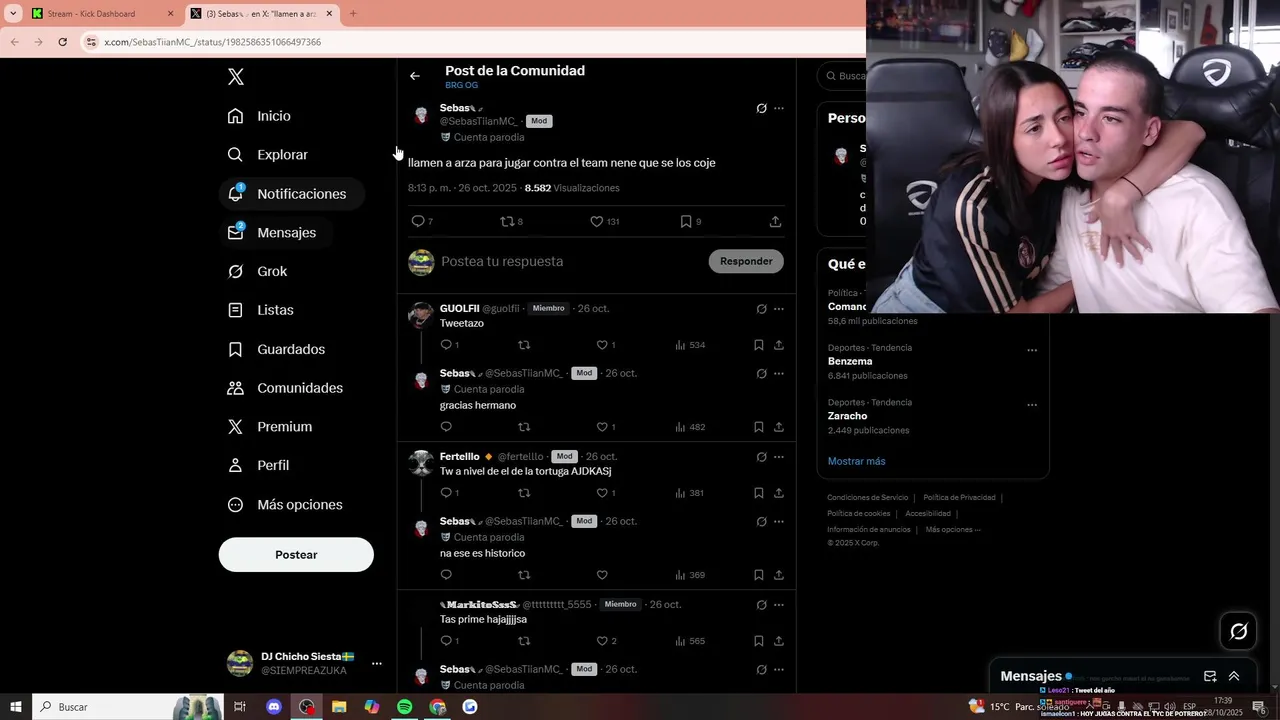Open more options on 'gracias hermano' reply
Screen dimensions: 1280x720
click(779, 374)
